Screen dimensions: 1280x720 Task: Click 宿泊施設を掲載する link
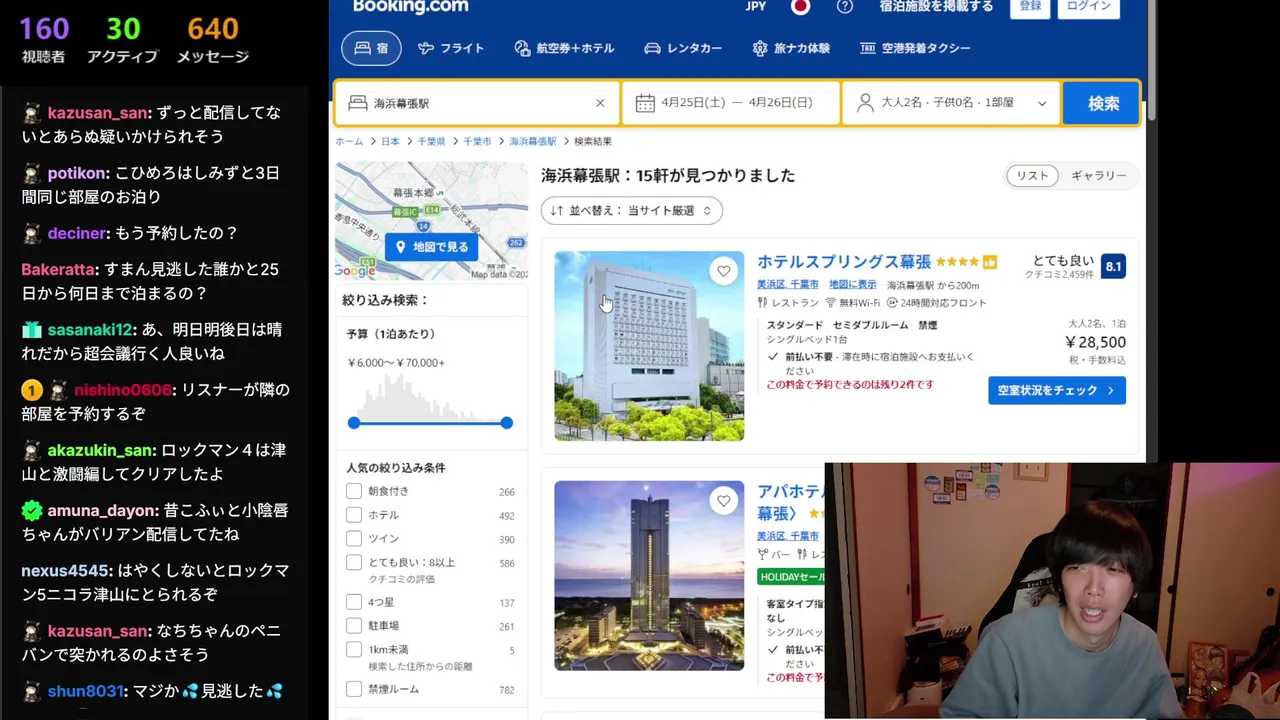[937, 7]
